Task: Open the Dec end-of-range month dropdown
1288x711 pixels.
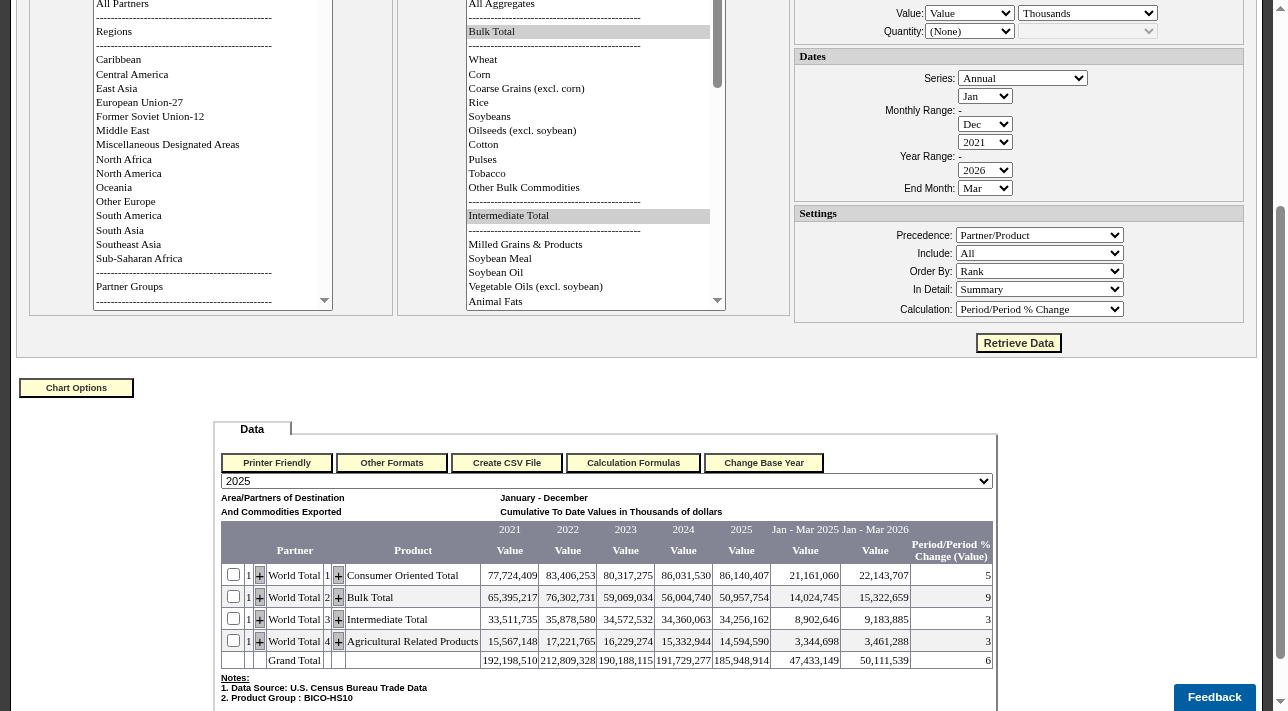Action: (x=985, y=124)
